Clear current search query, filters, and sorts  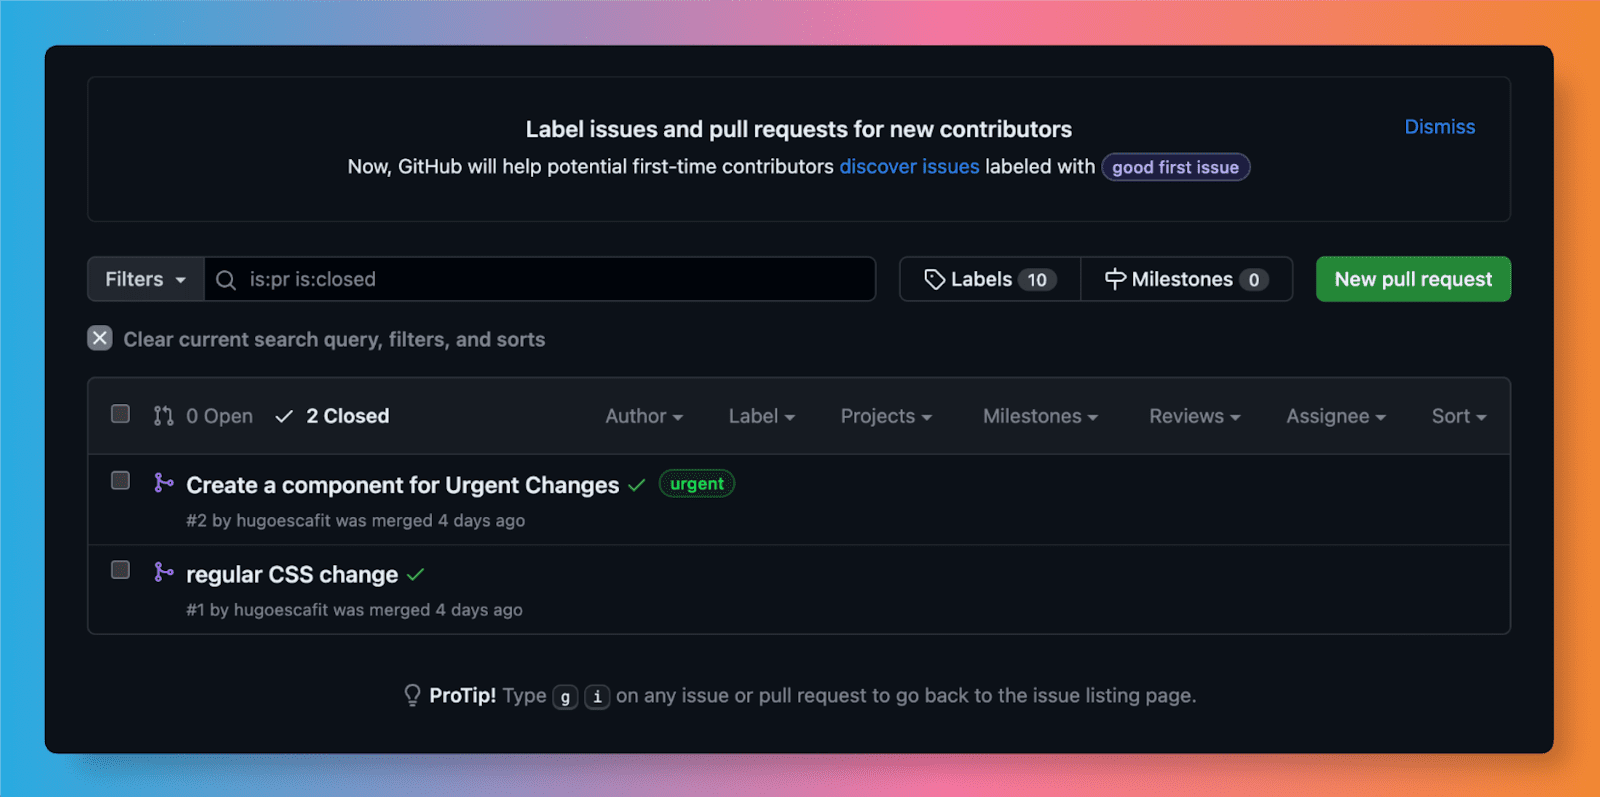pos(316,339)
